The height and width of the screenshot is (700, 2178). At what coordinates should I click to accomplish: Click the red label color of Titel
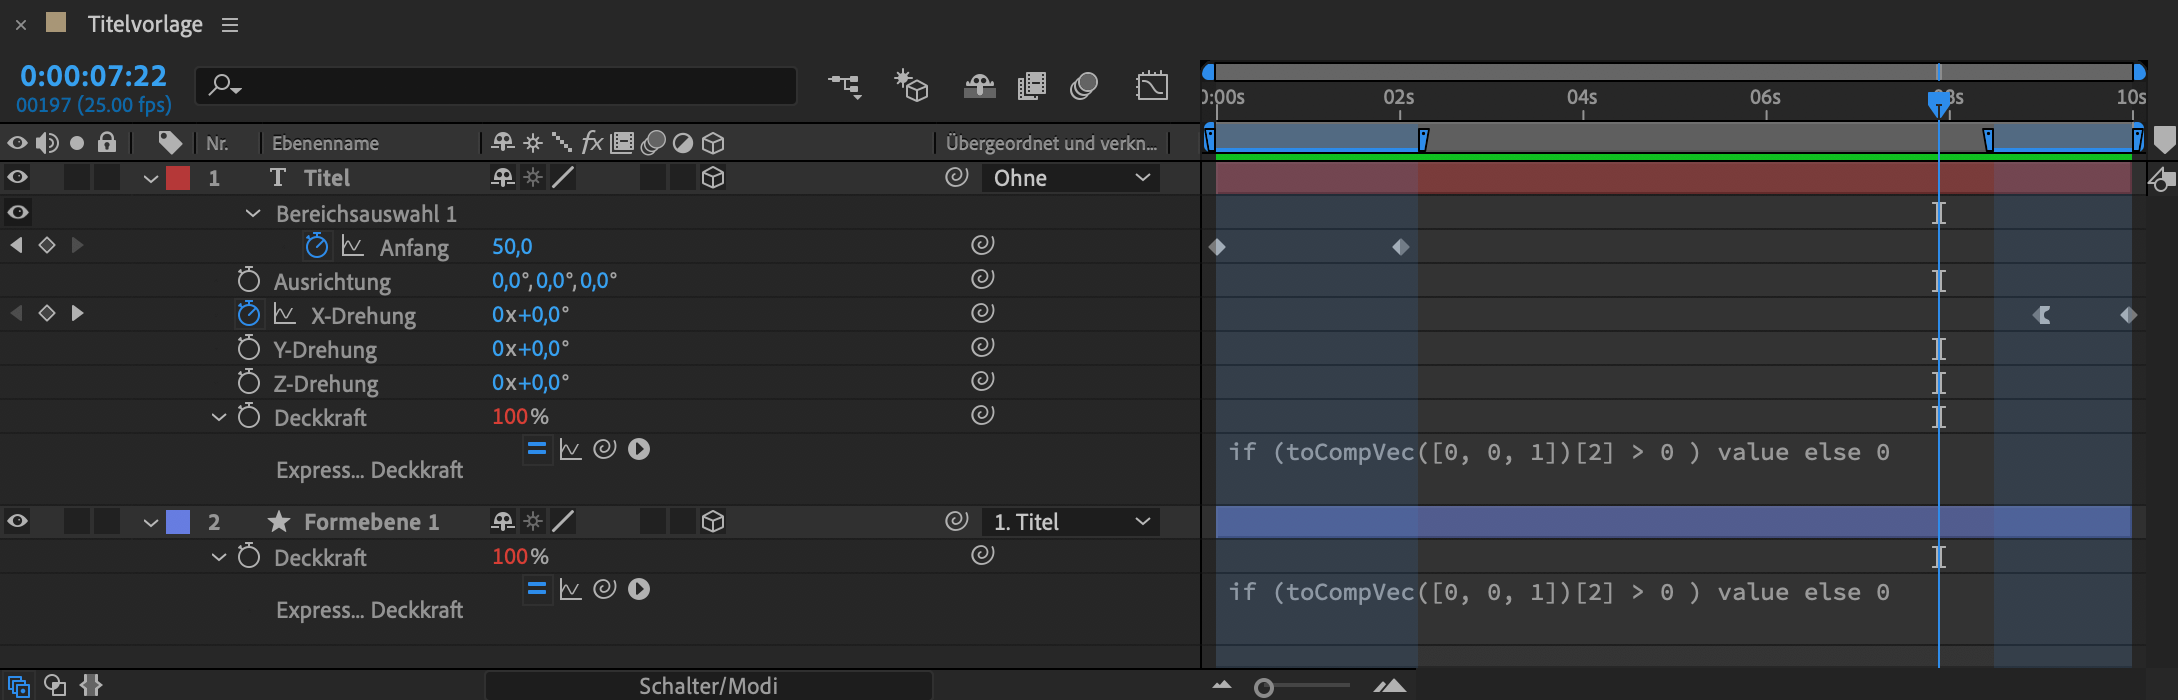point(178,178)
